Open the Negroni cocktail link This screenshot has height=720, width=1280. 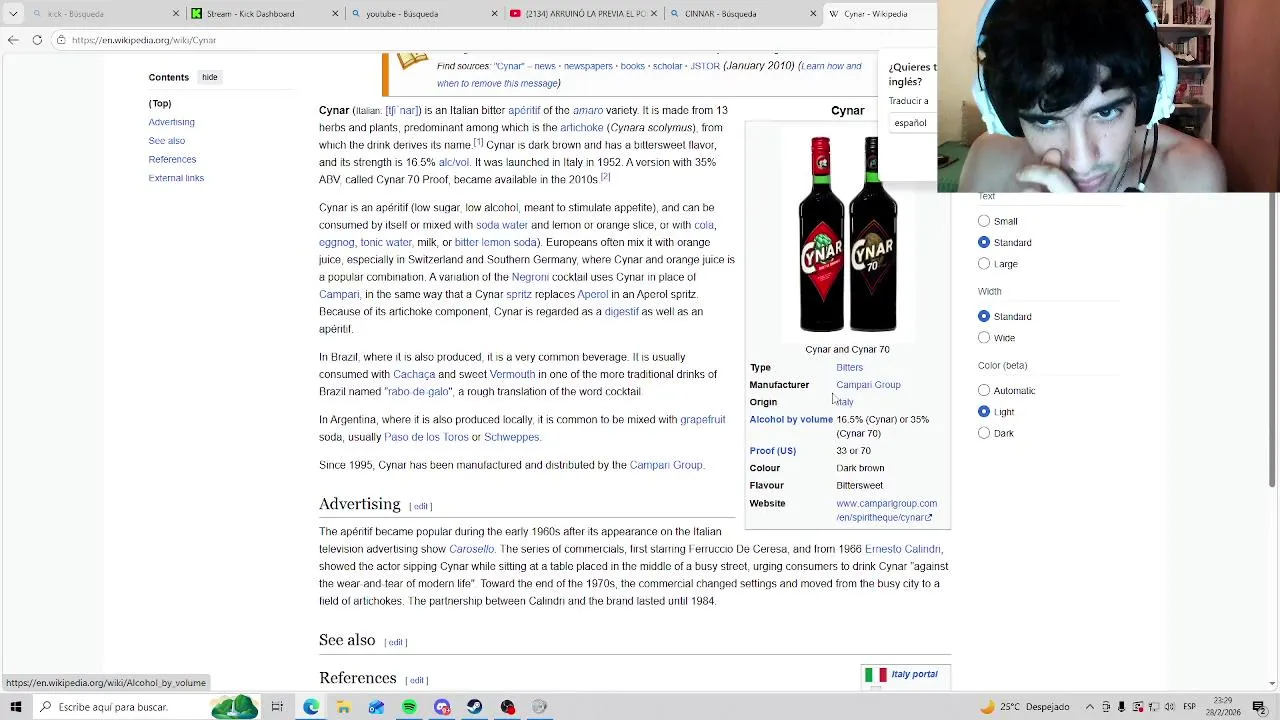pyautogui.click(x=530, y=277)
